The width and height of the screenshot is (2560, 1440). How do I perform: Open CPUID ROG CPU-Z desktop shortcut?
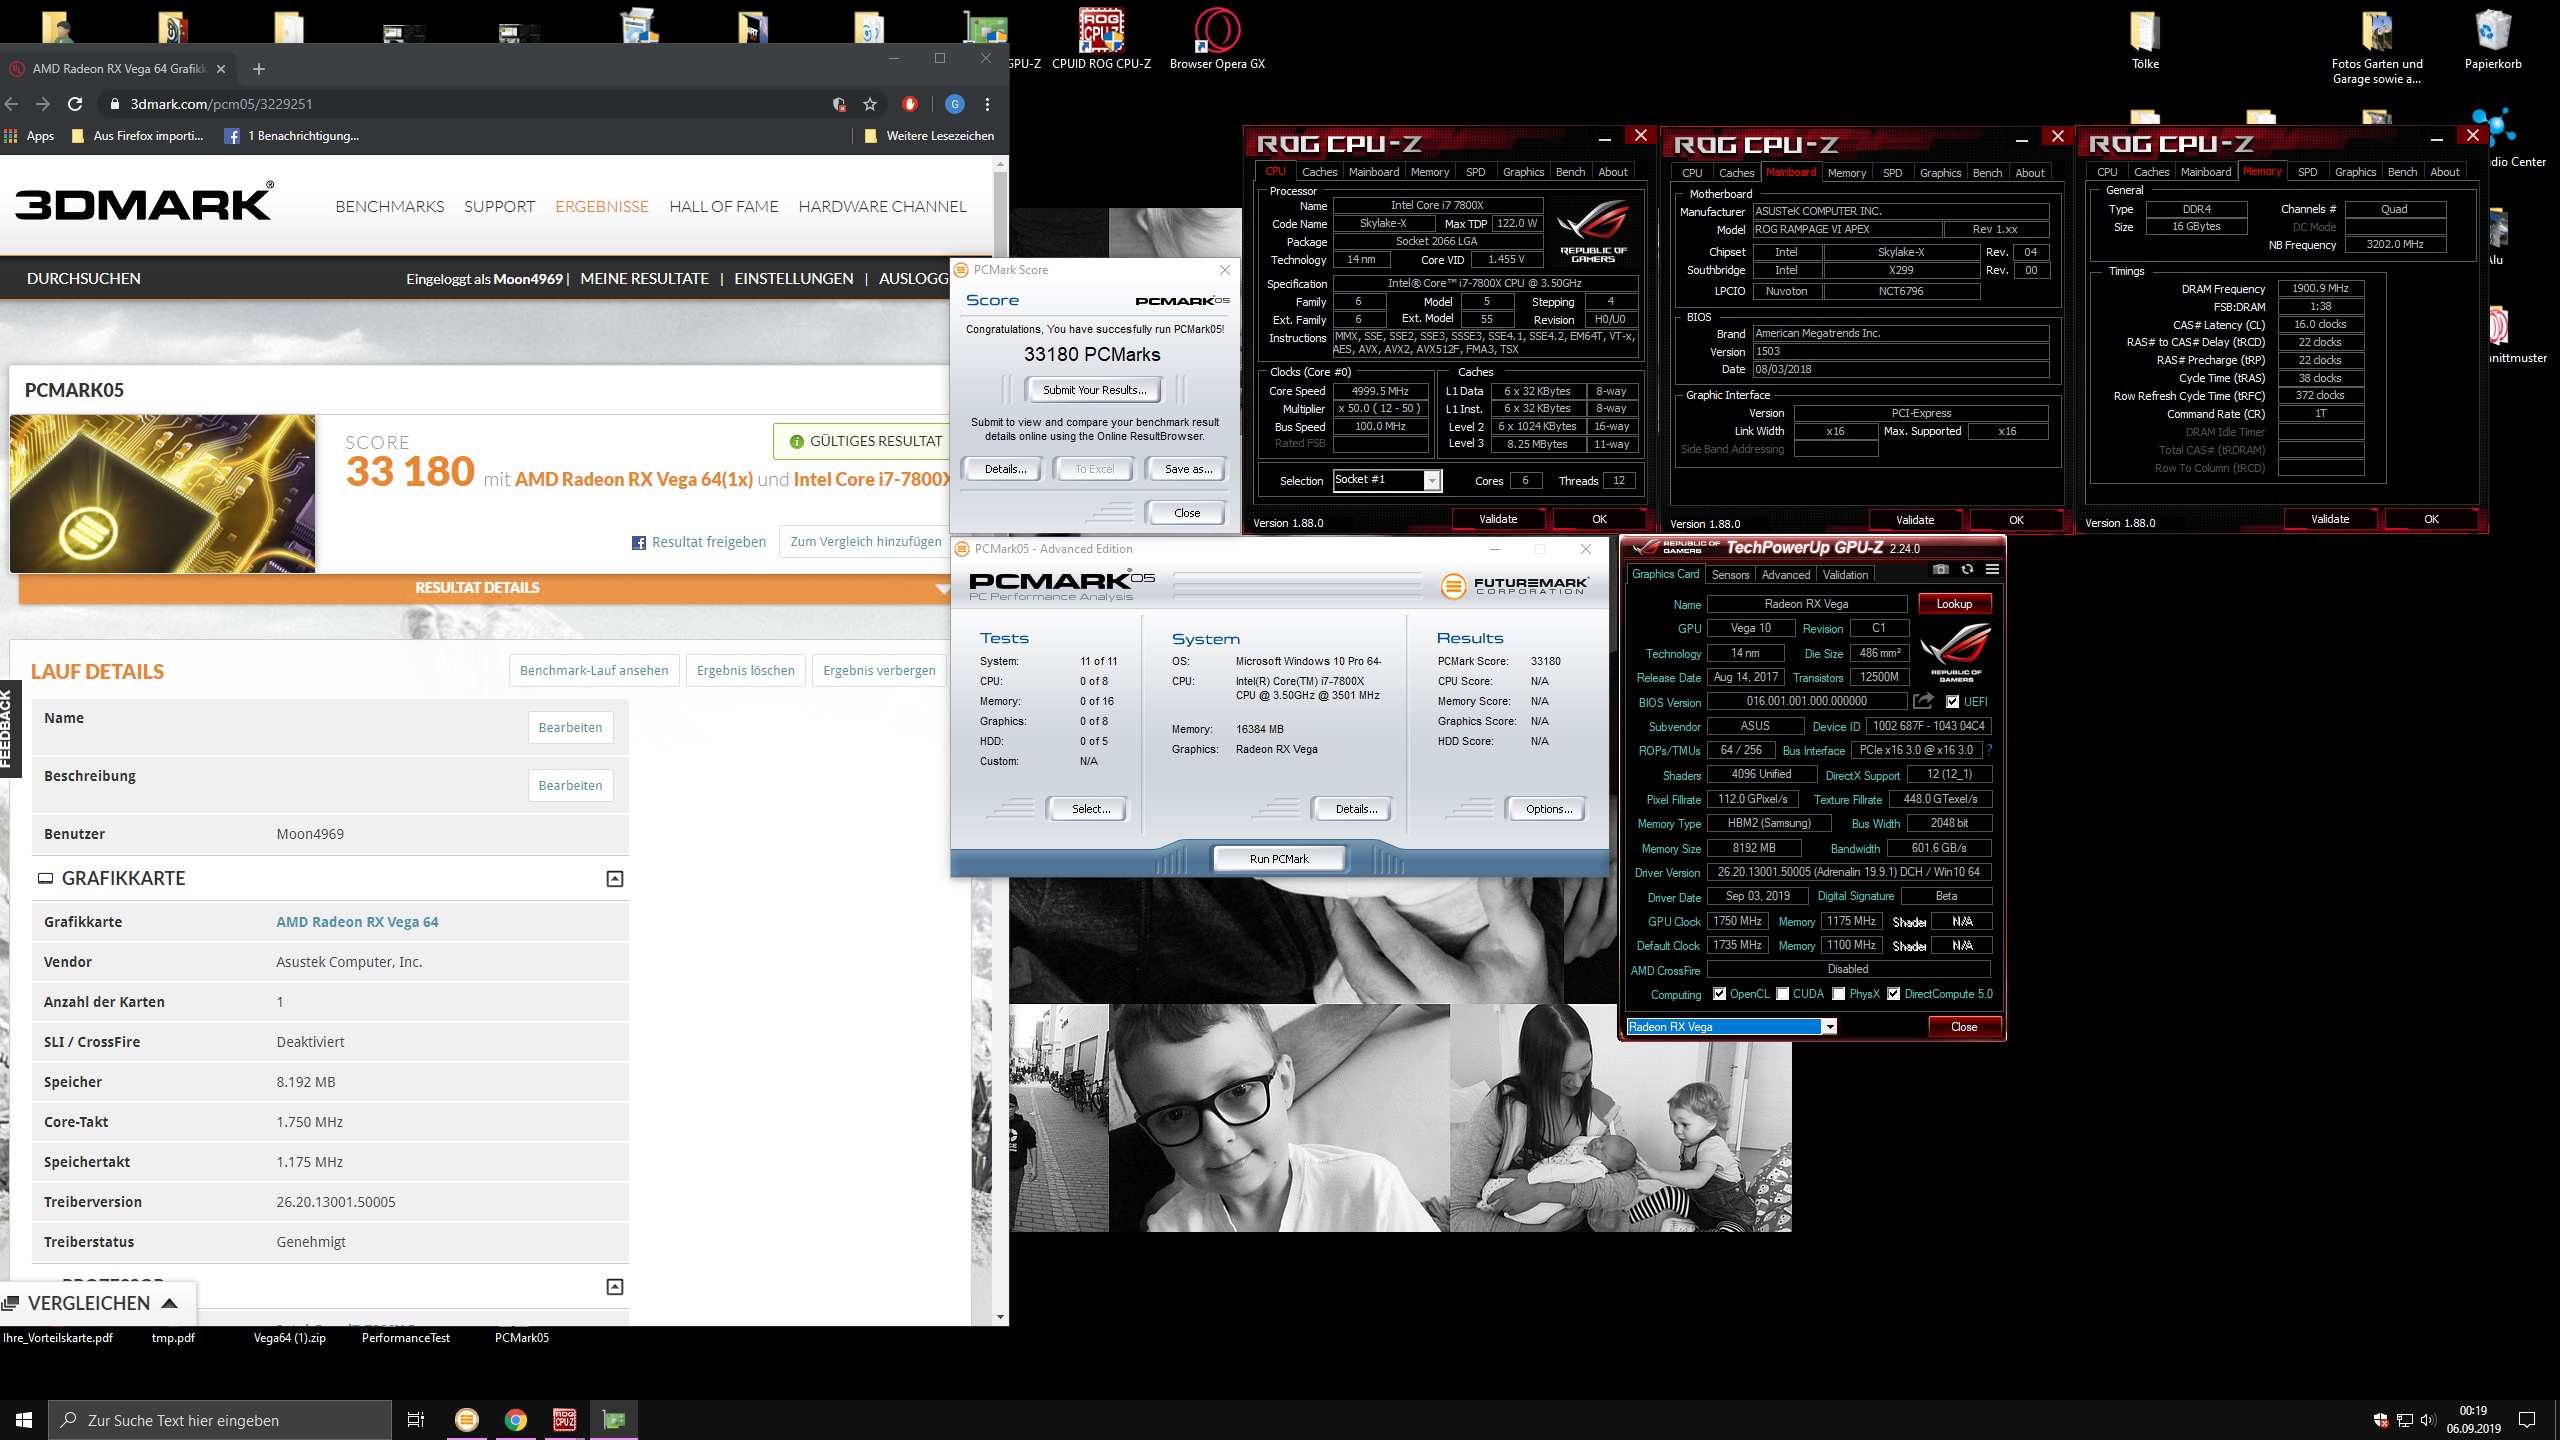tap(1101, 40)
